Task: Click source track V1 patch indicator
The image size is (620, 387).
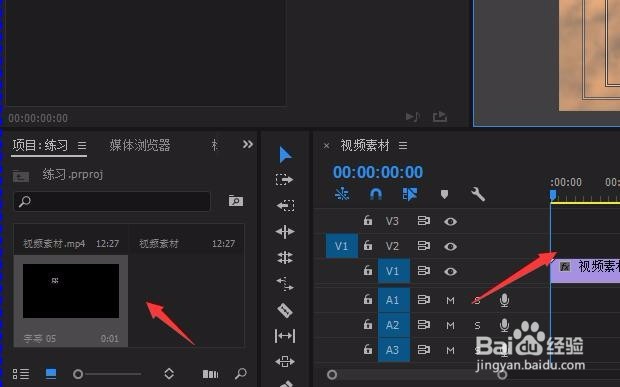Action: (x=342, y=246)
